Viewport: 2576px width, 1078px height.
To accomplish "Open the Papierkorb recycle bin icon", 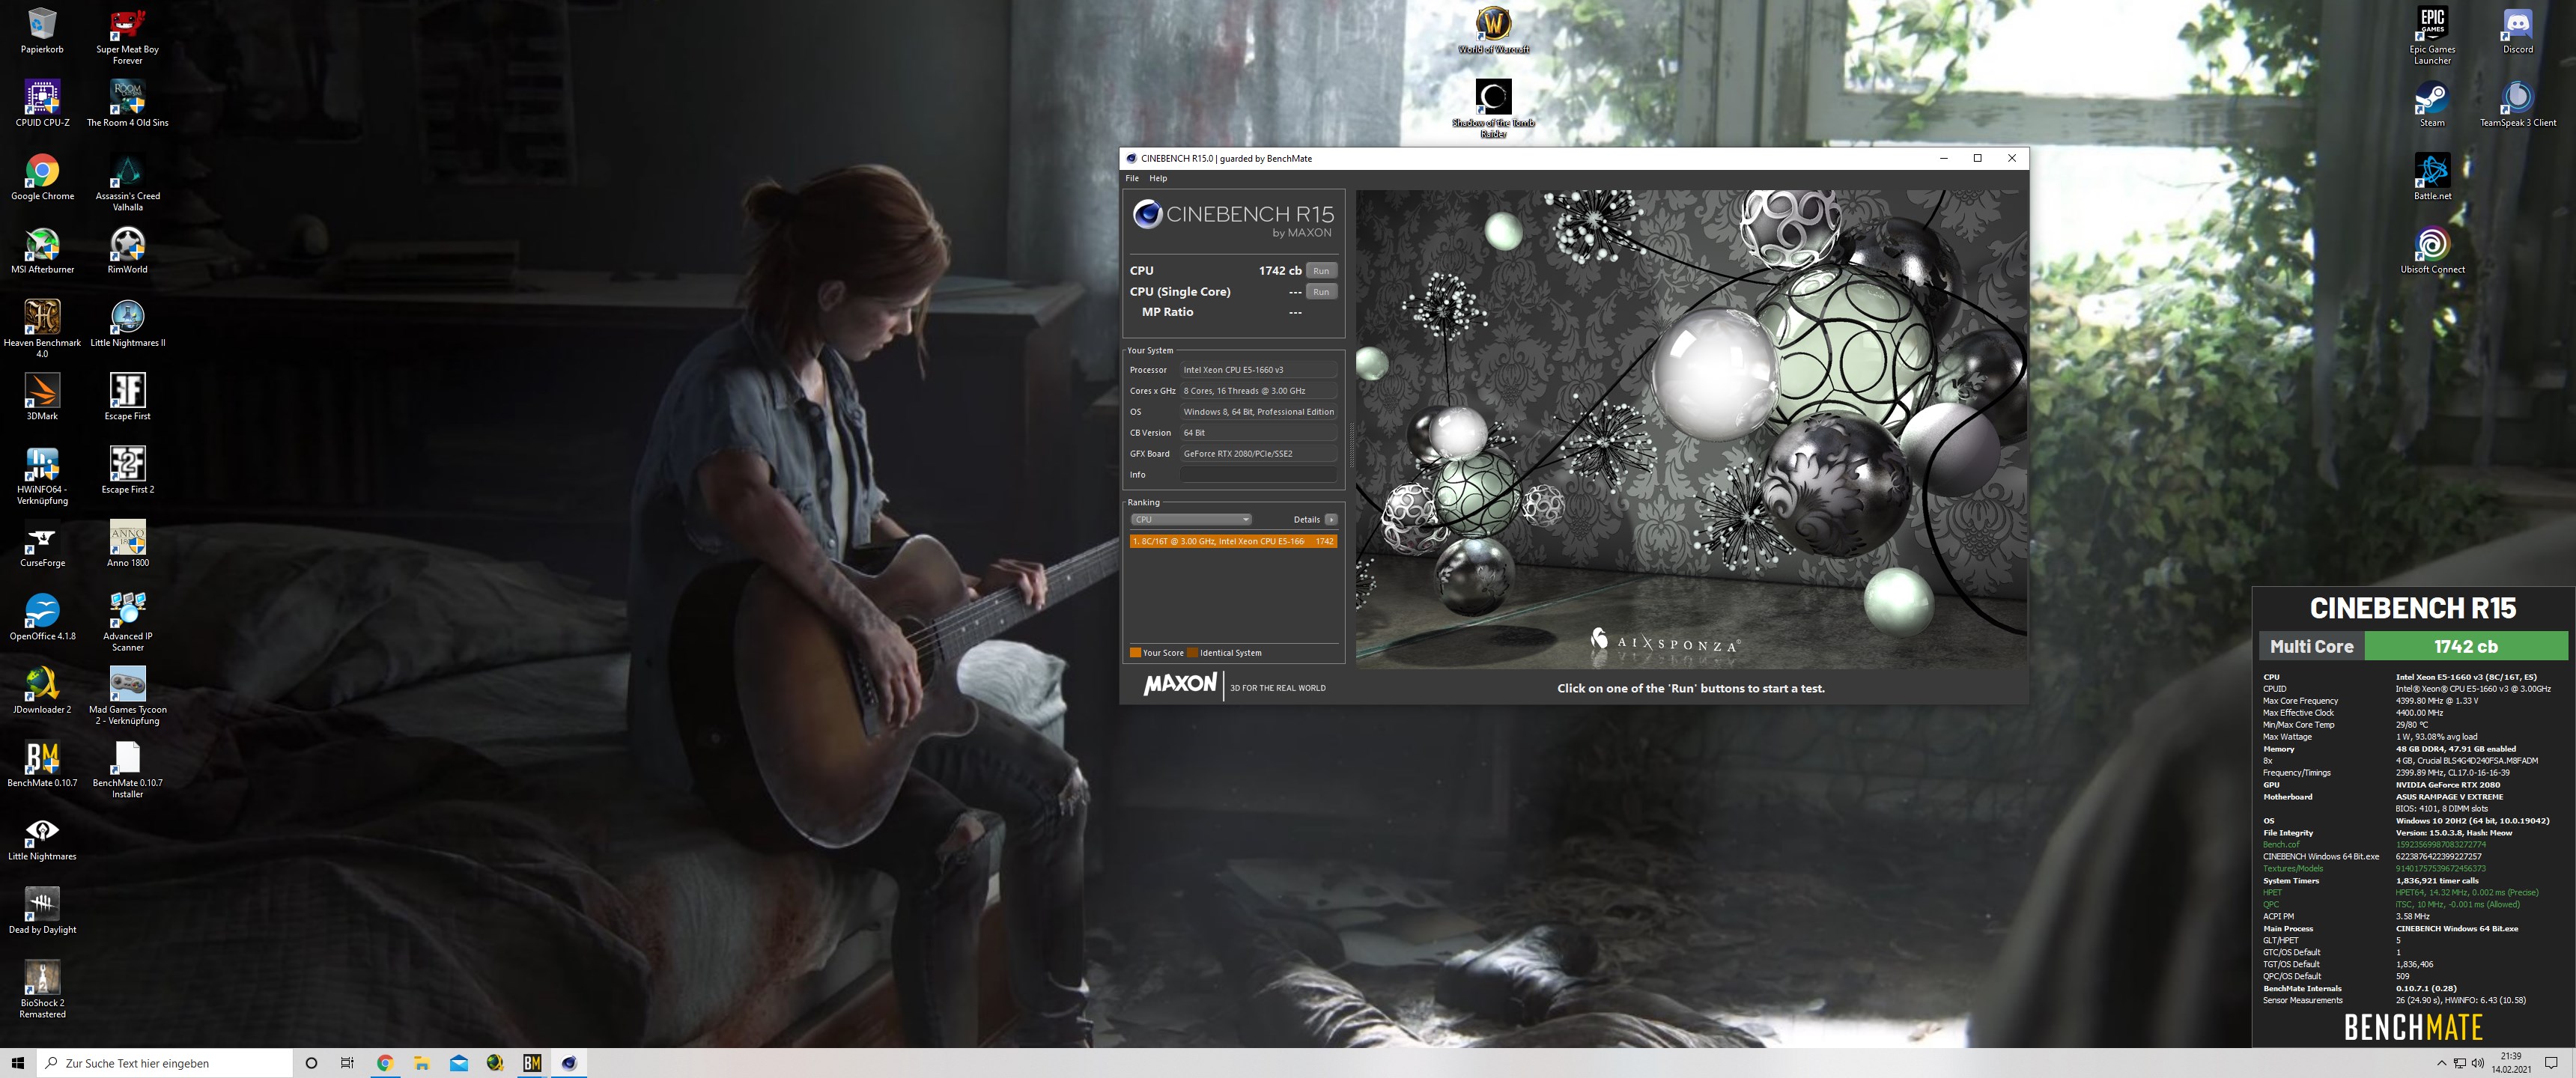I will [x=42, y=30].
